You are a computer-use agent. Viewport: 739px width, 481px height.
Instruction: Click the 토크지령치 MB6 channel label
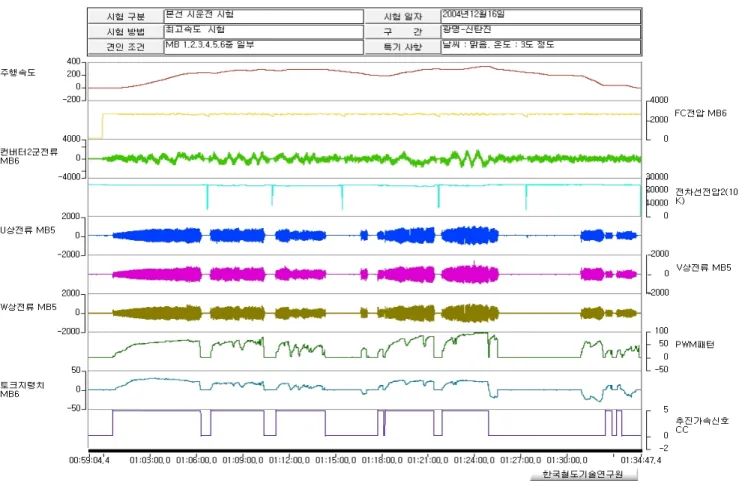tap(22, 389)
